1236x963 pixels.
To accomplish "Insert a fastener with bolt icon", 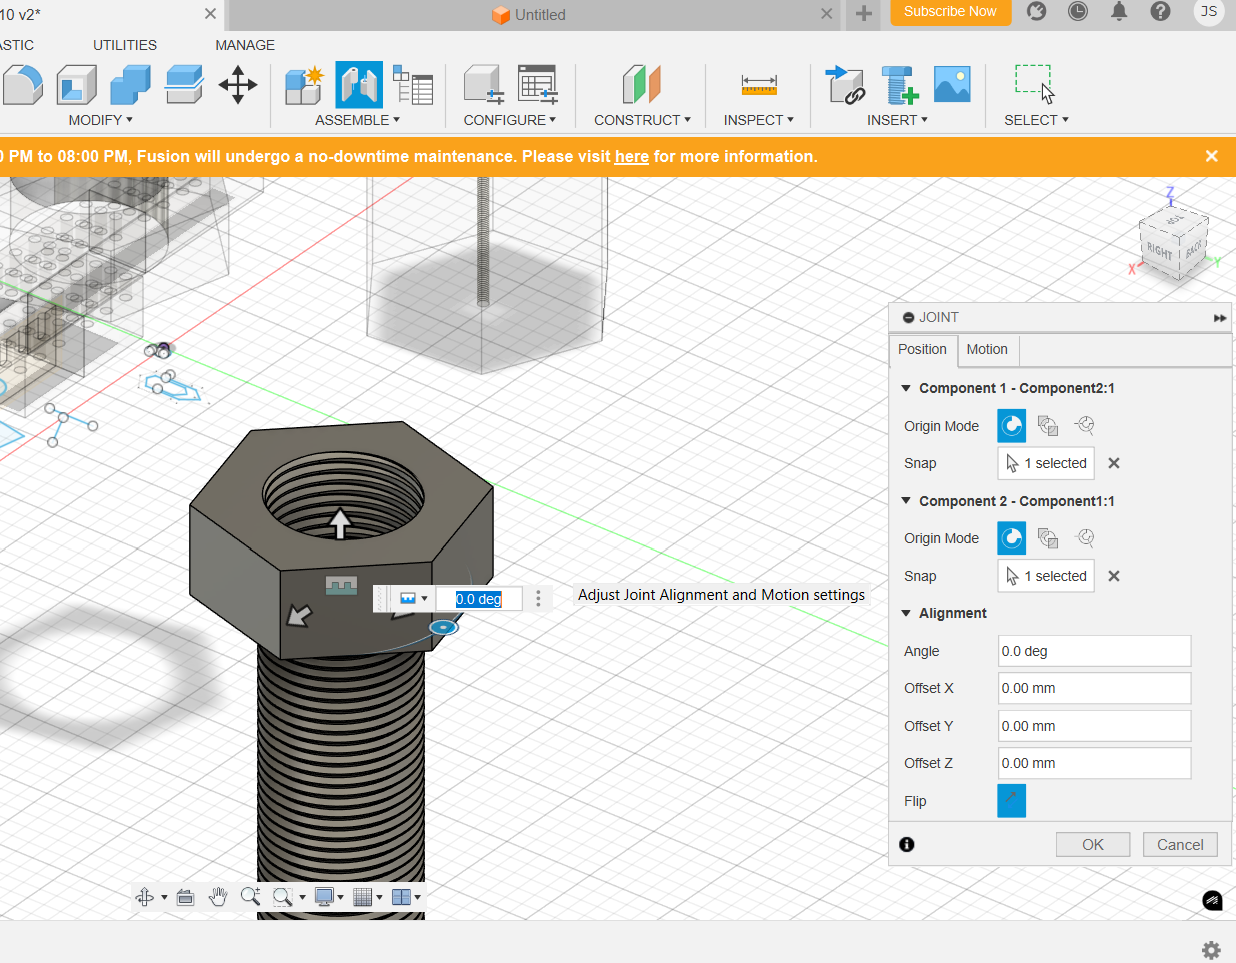I will click(x=899, y=85).
